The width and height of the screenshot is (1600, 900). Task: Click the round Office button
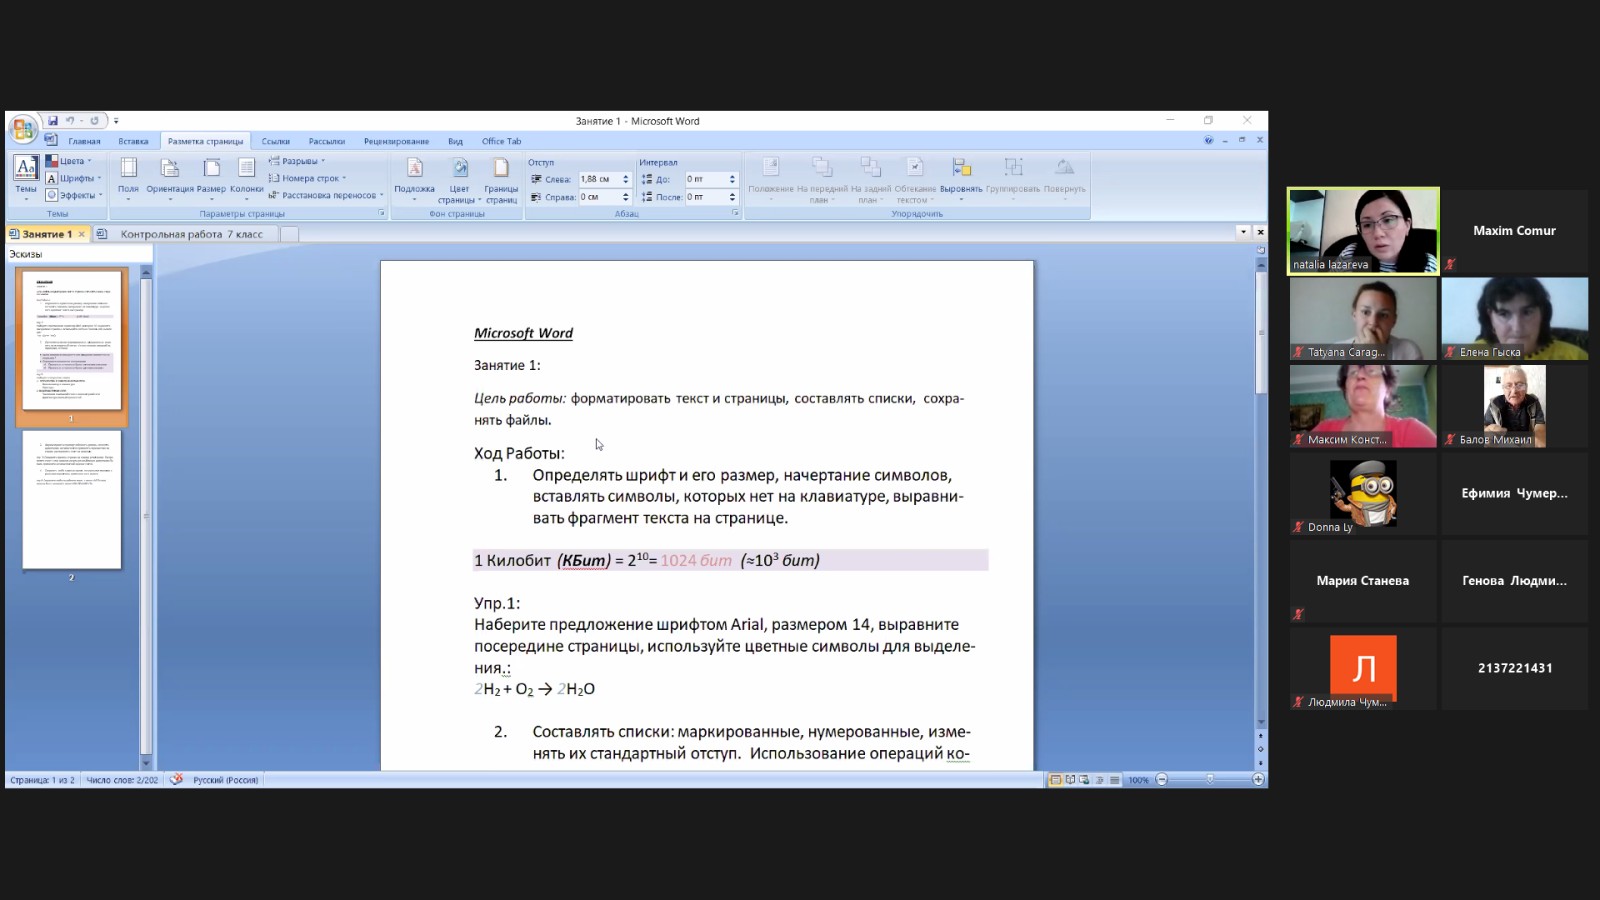pyautogui.click(x=23, y=130)
